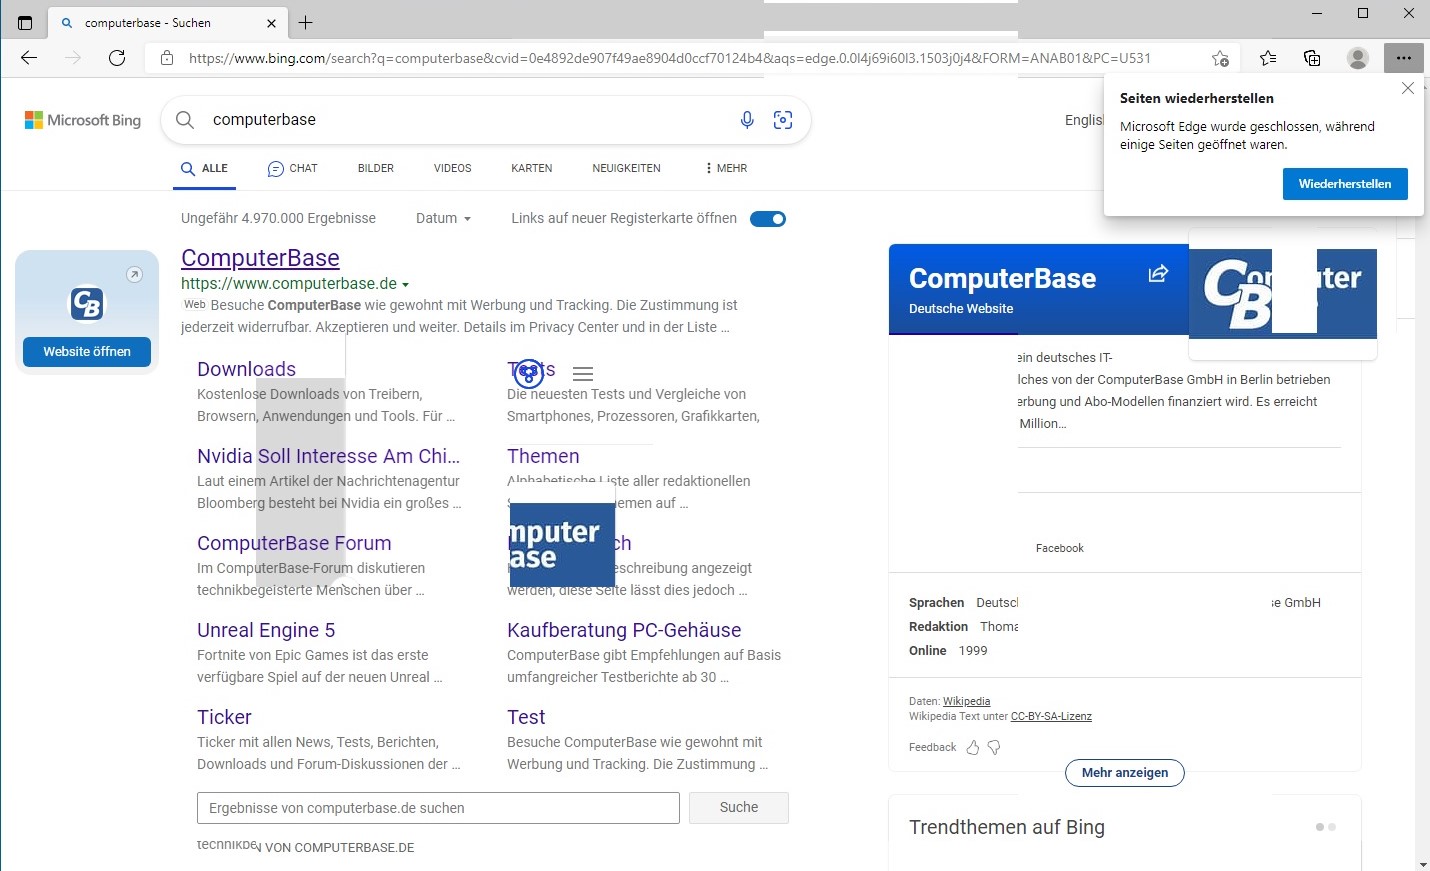
Task: Share the ComputerBase knowledge card
Action: tap(1158, 273)
